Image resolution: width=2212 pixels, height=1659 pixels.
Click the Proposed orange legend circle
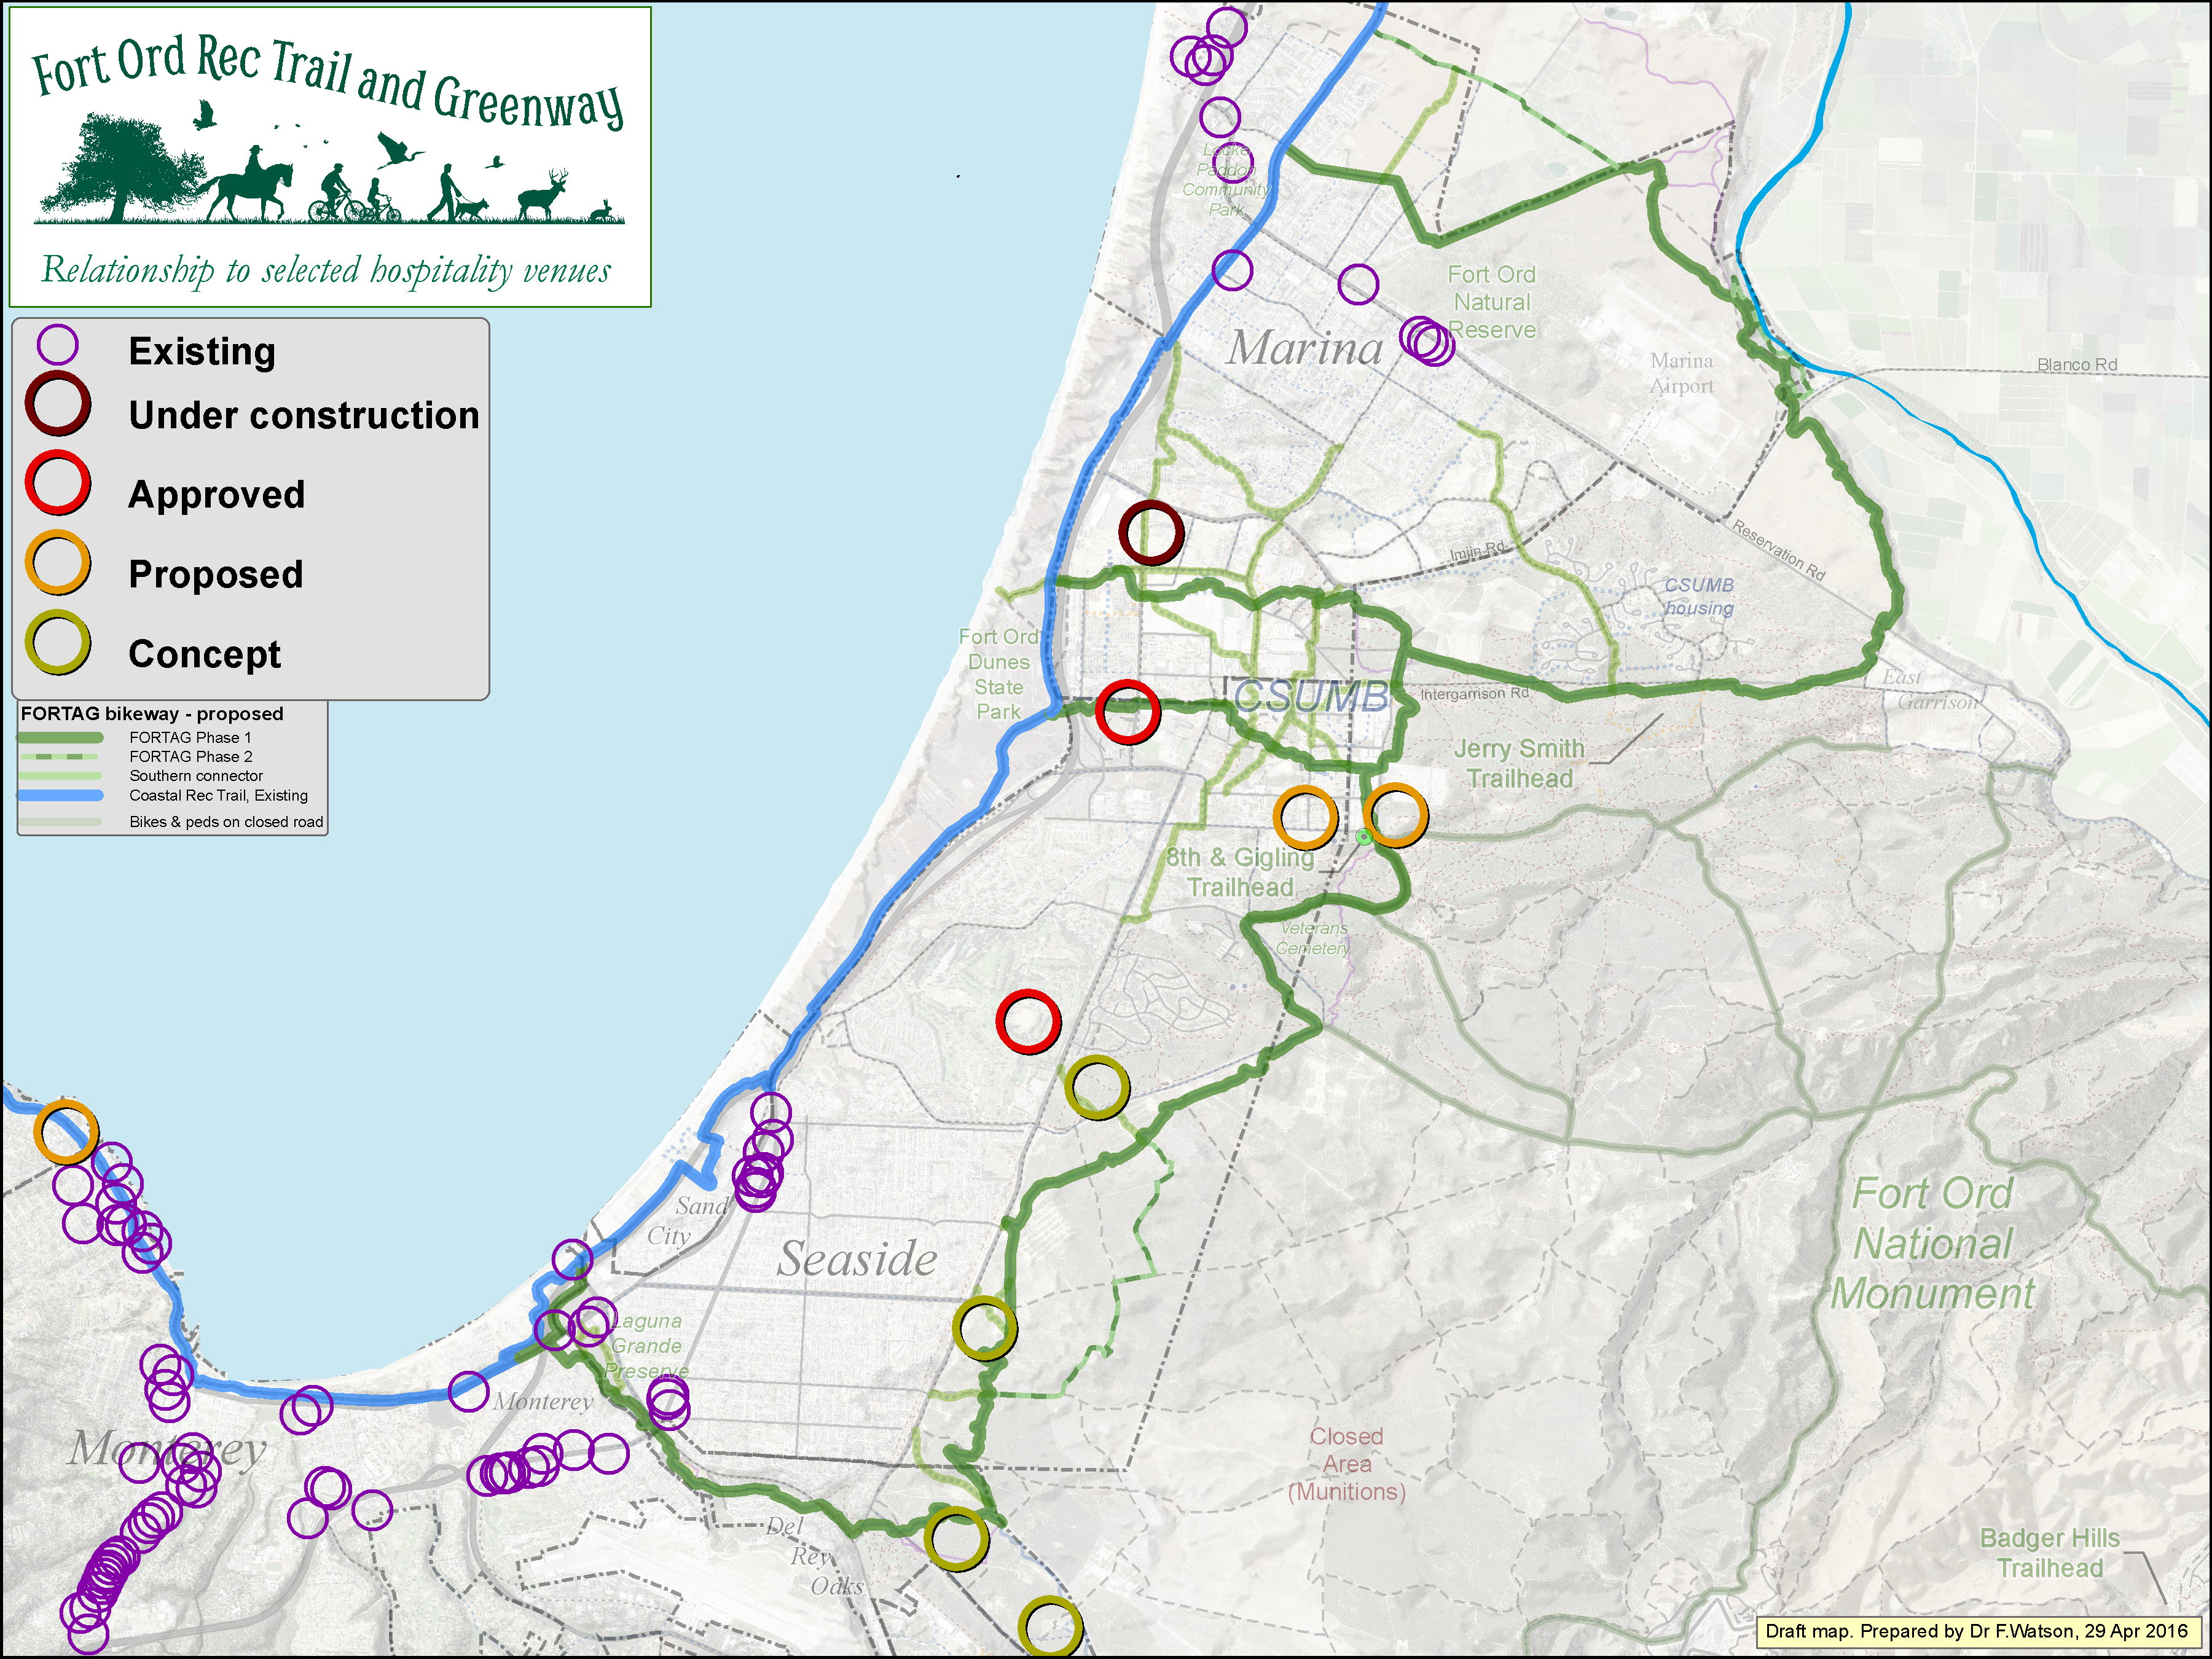[x=58, y=563]
